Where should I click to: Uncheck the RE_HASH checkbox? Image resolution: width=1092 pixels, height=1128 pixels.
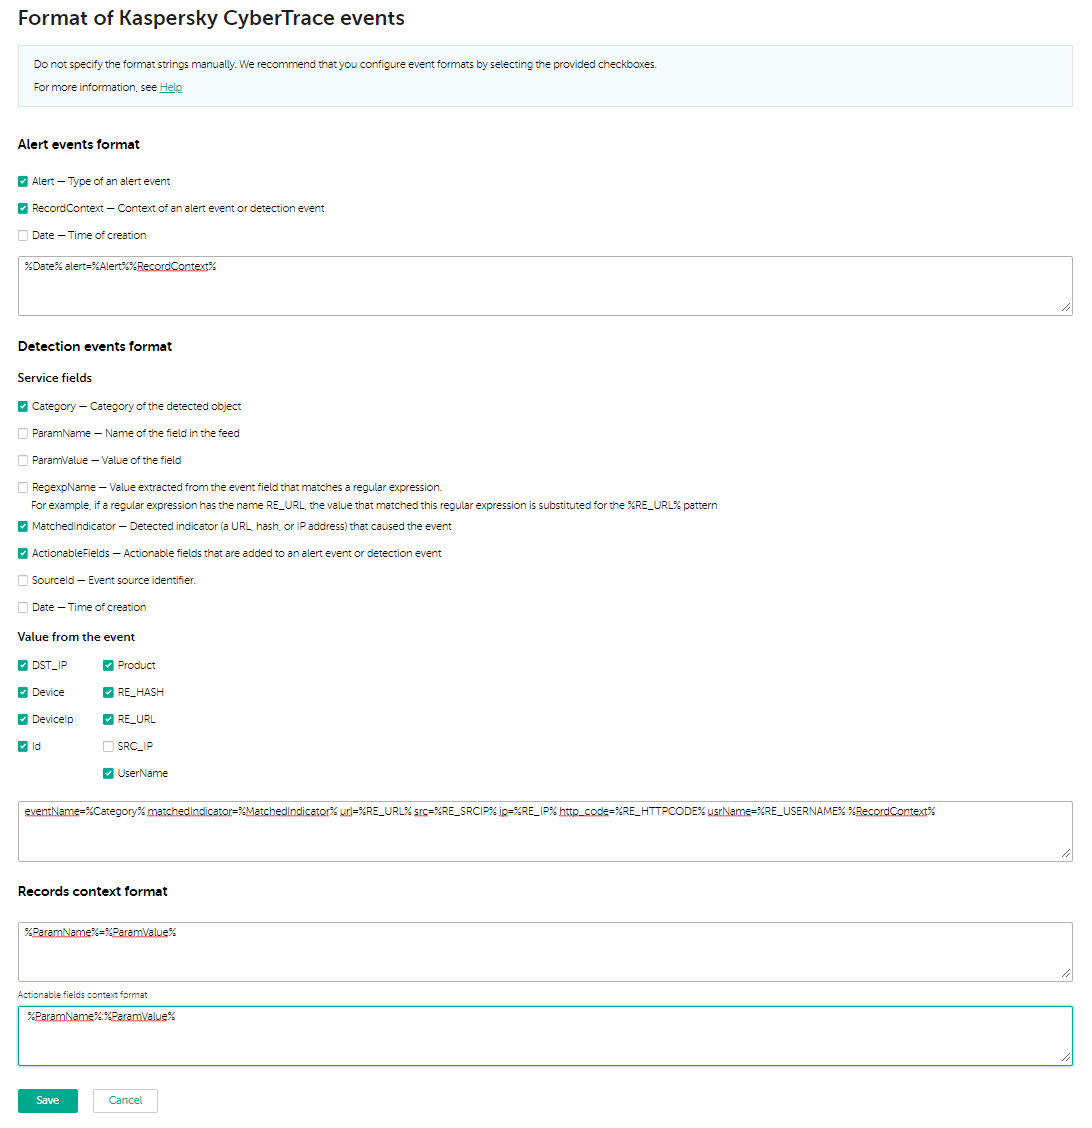[x=108, y=693]
